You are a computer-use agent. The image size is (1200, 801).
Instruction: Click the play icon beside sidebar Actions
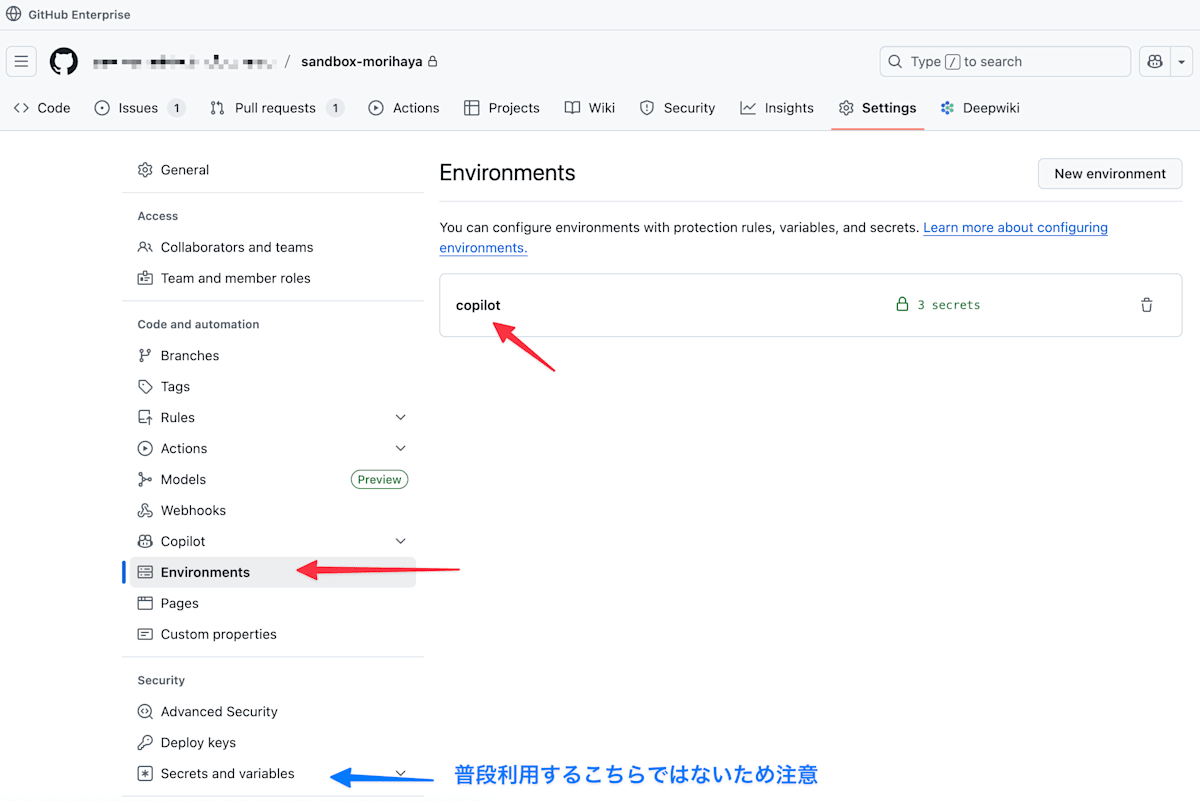pyautogui.click(x=145, y=448)
